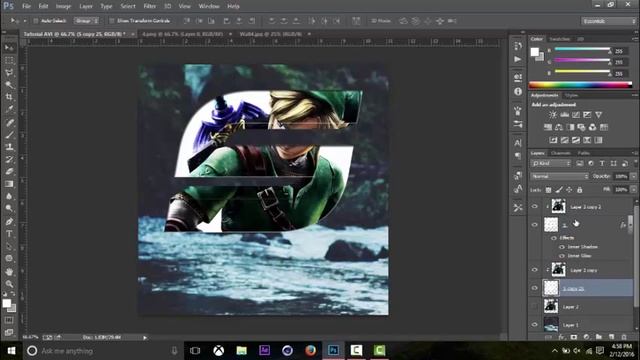The image size is (640, 360).
Task: Click the red channel slider
Action: coord(582,49)
